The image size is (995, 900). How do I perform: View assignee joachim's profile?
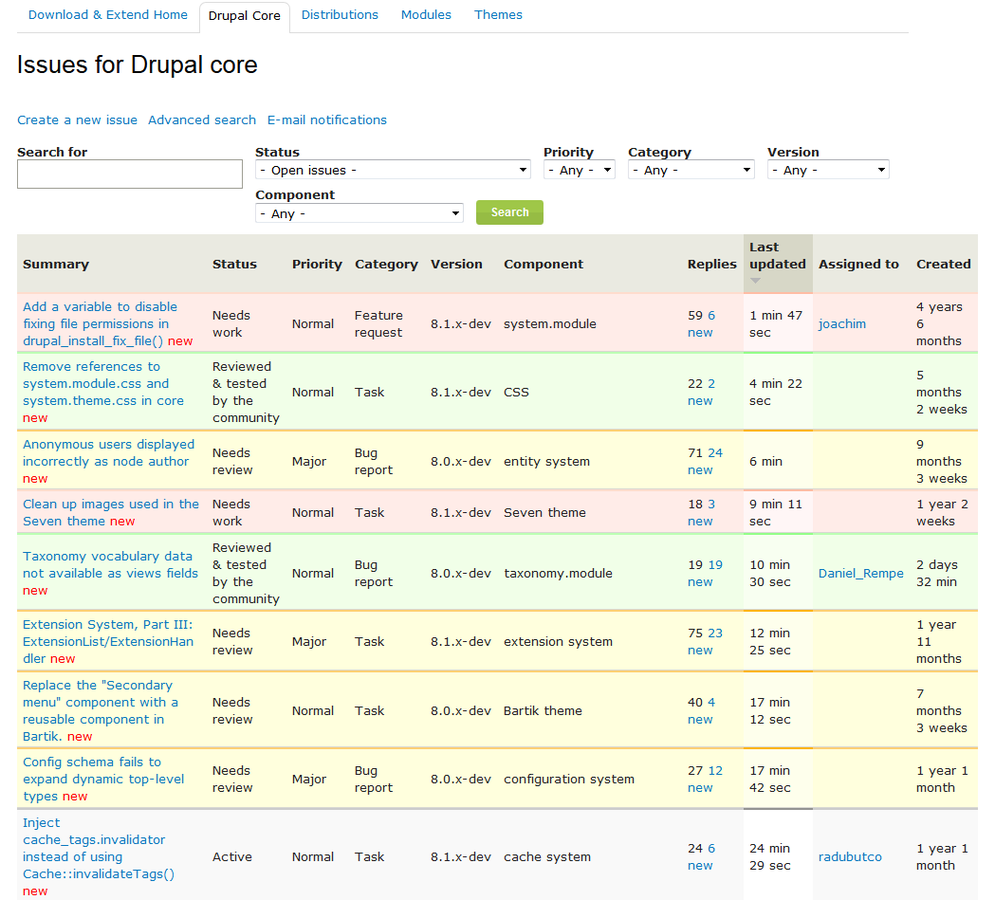tap(842, 324)
